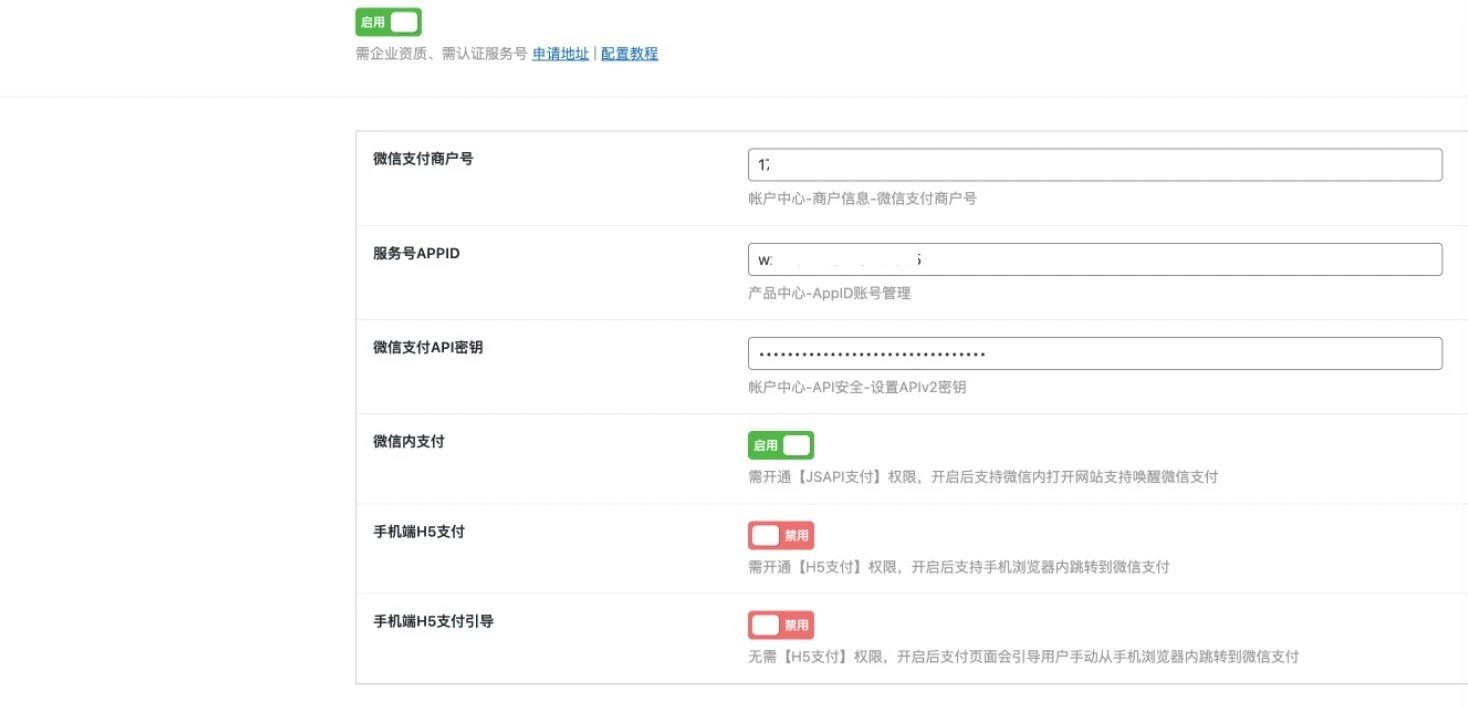
Task: Click the 微信支付商户号 input field
Action: 1095,165
